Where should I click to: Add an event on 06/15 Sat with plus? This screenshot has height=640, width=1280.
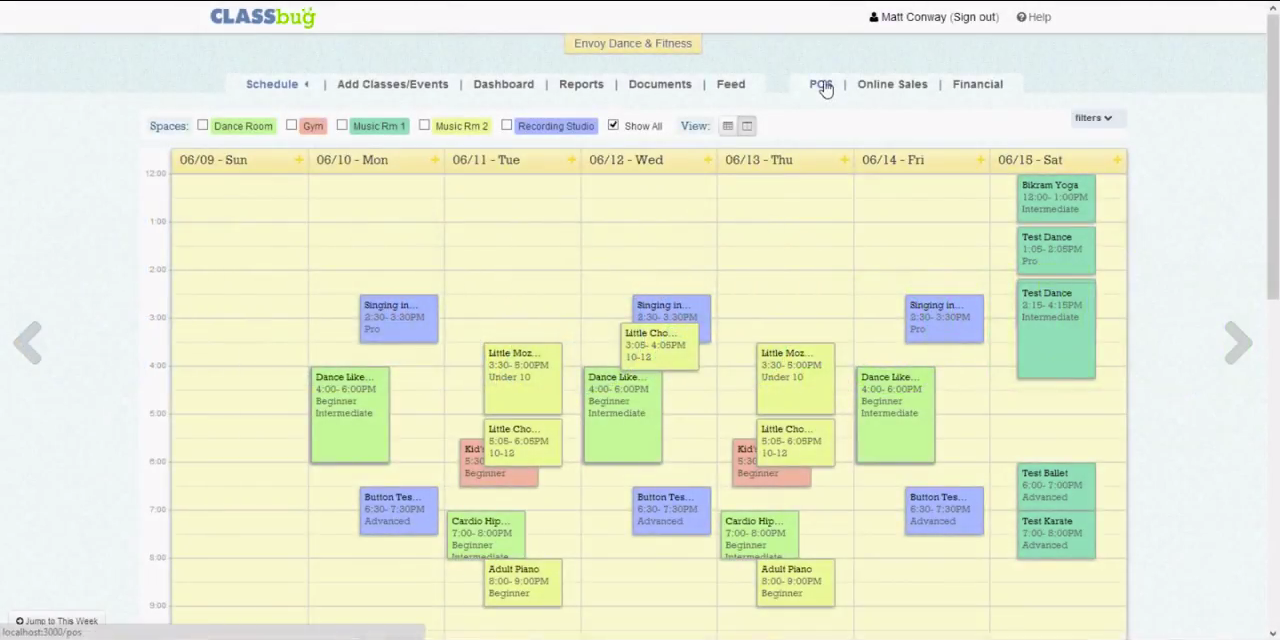1117,160
